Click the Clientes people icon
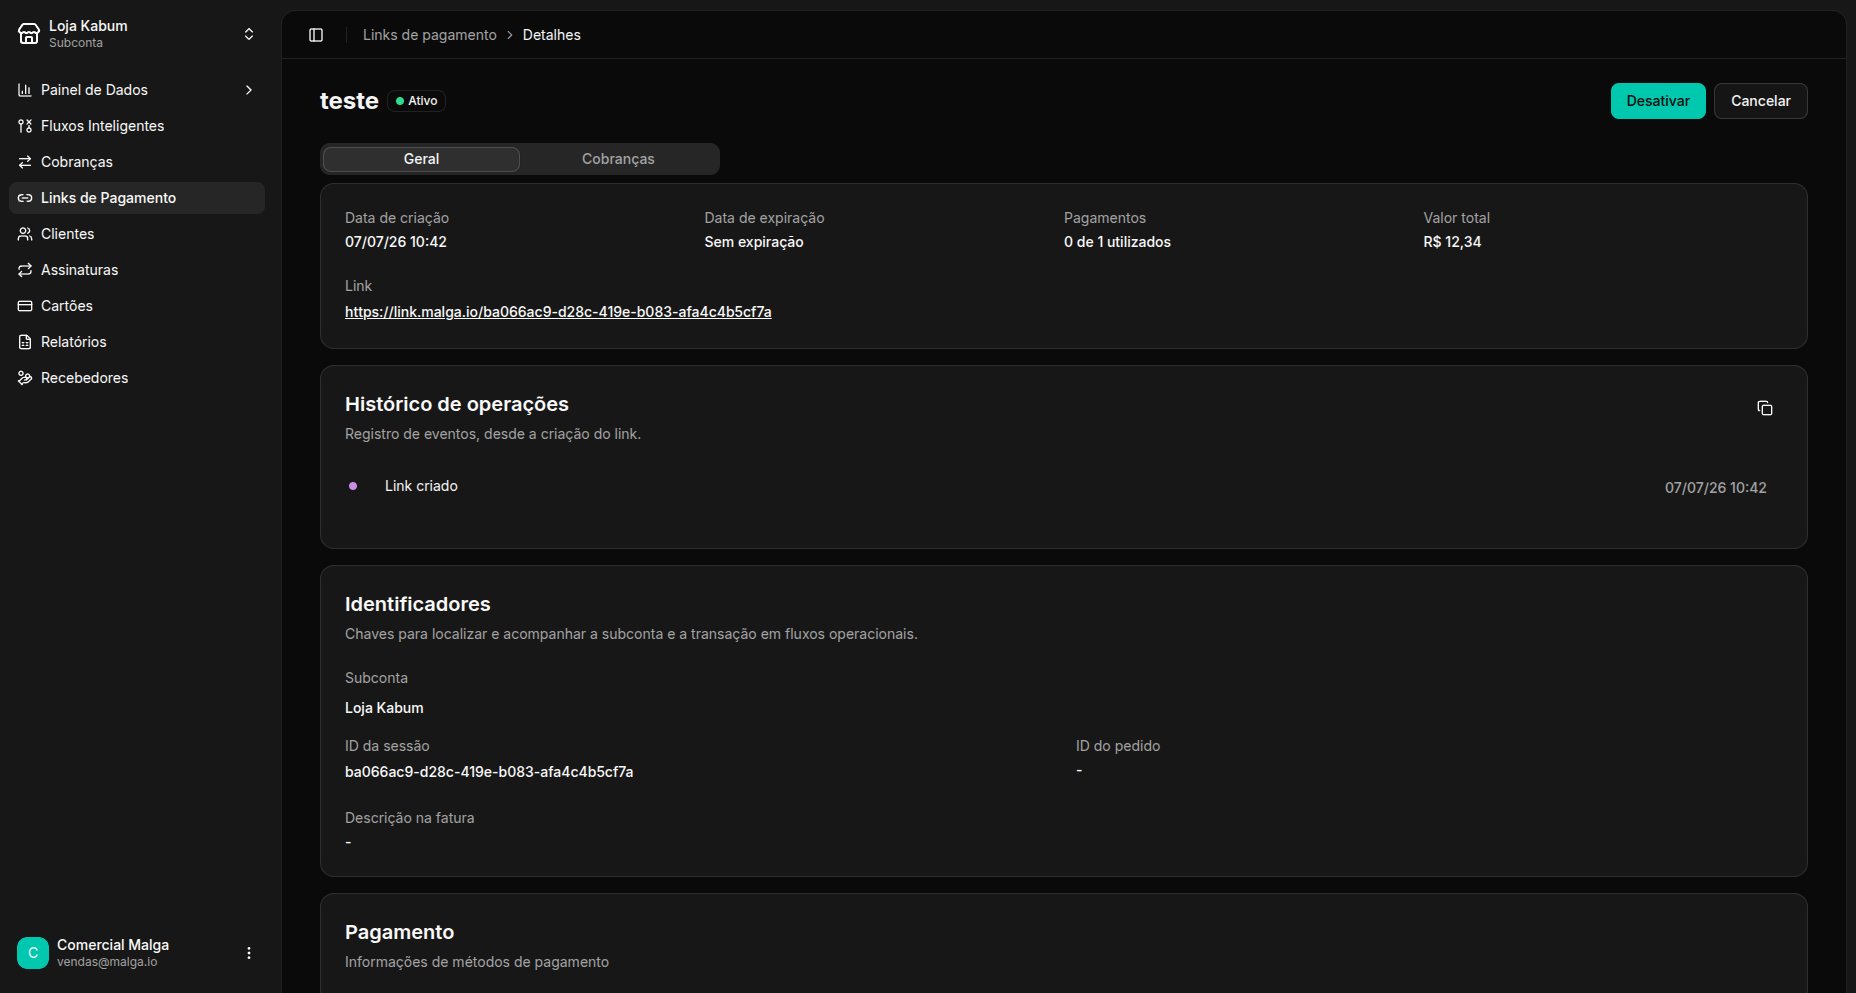The image size is (1856, 993). point(25,234)
